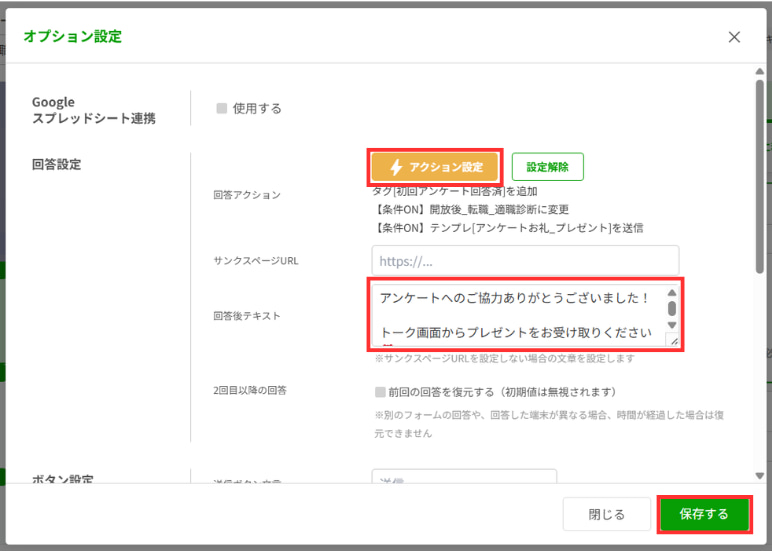Image resolution: width=772 pixels, height=551 pixels.
Task: Click the タグ[初回アンケート回答済]を追加 text
Action: (454, 191)
